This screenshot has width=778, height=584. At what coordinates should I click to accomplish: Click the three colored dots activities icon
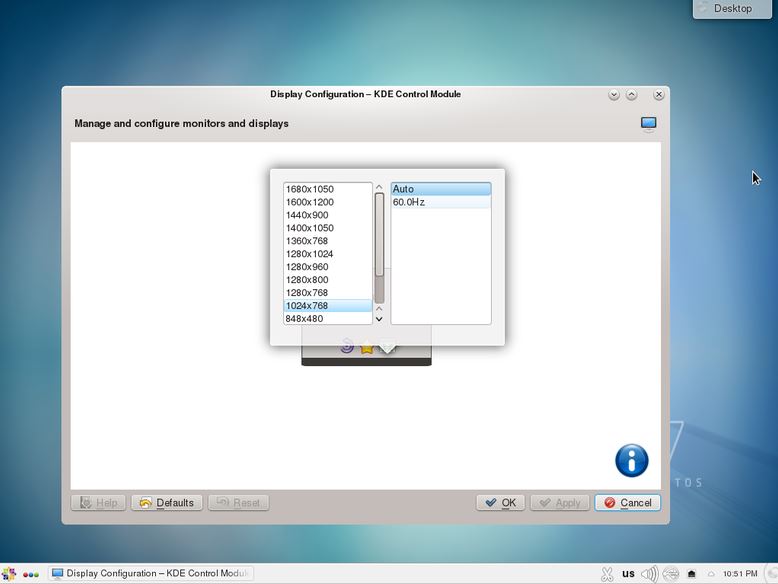(31, 575)
